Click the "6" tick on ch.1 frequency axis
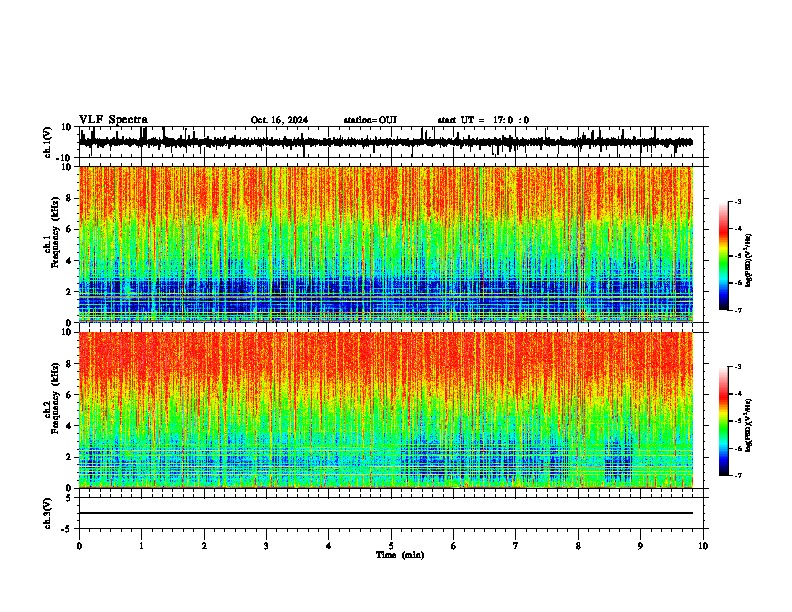792x612 pixels. 70,229
